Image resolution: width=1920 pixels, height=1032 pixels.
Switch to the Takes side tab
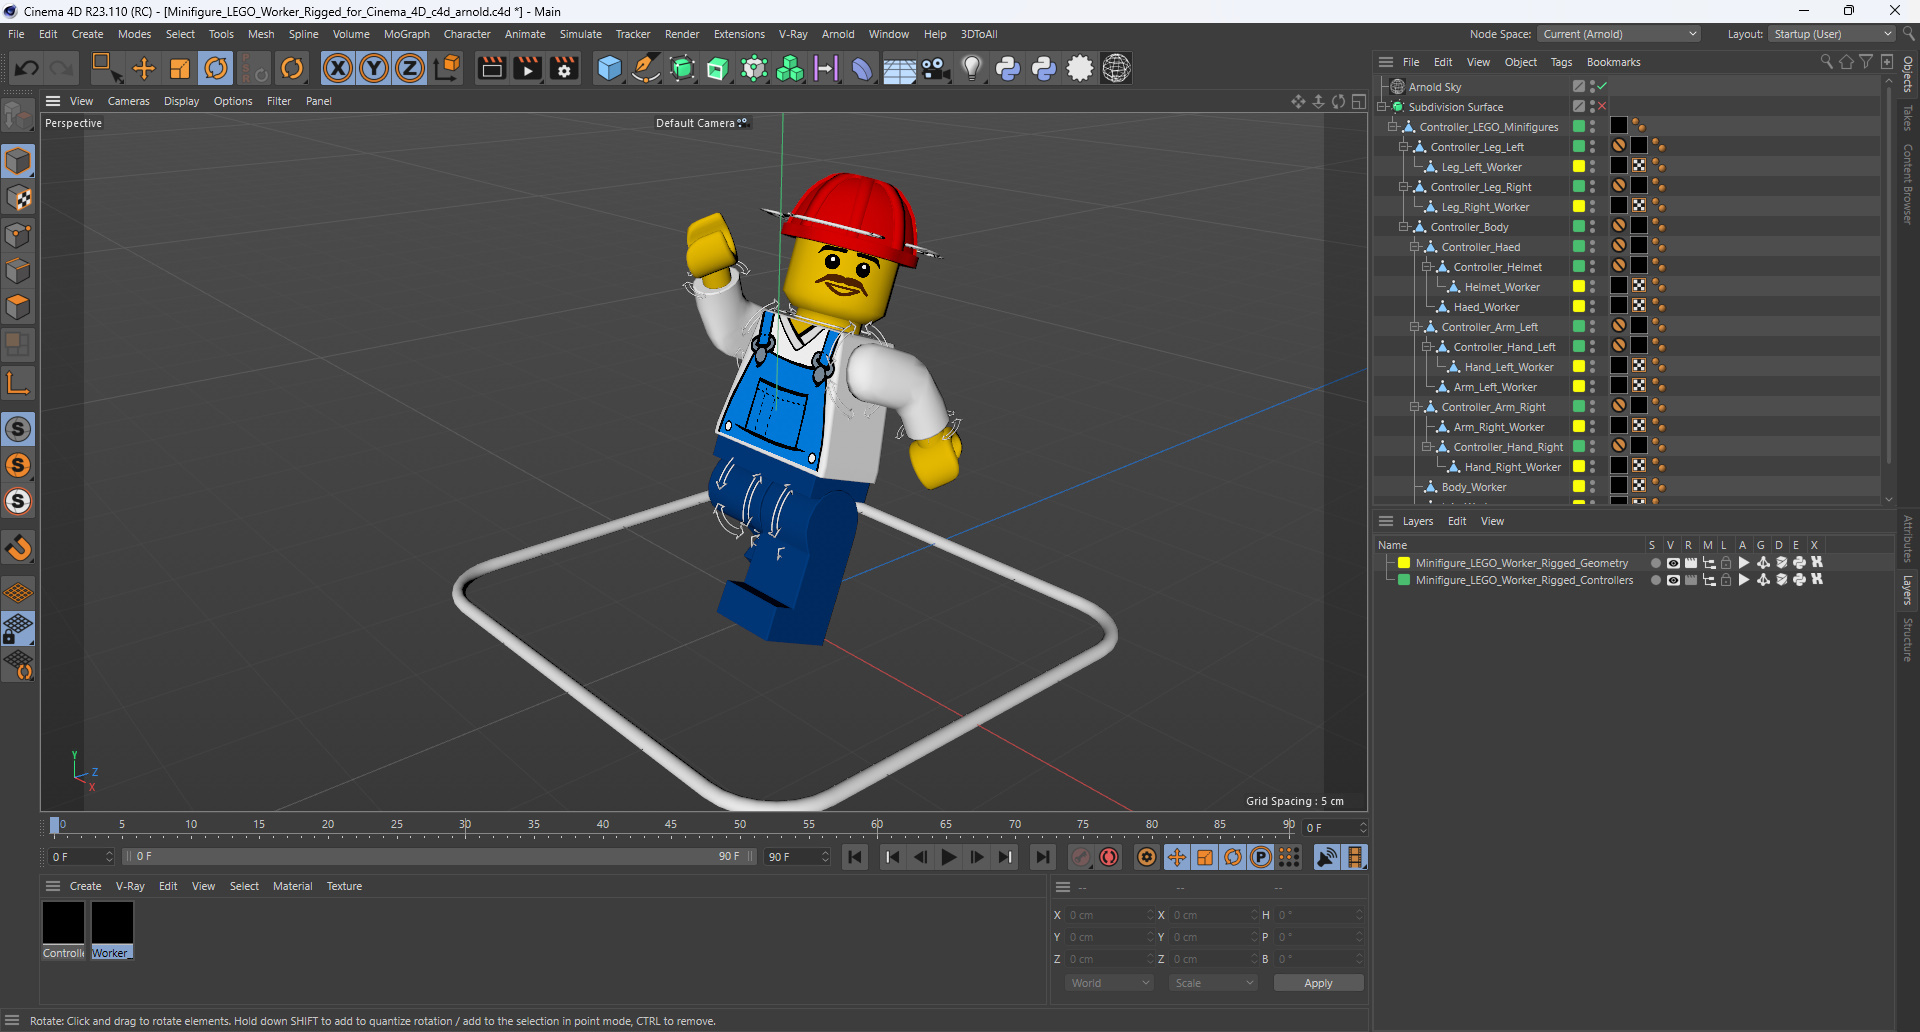(x=1908, y=118)
